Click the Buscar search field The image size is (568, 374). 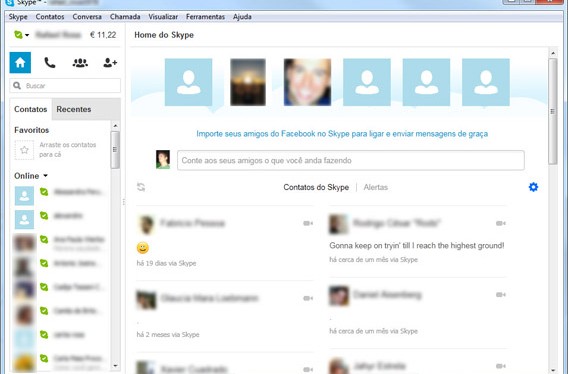tap(65, 86)
